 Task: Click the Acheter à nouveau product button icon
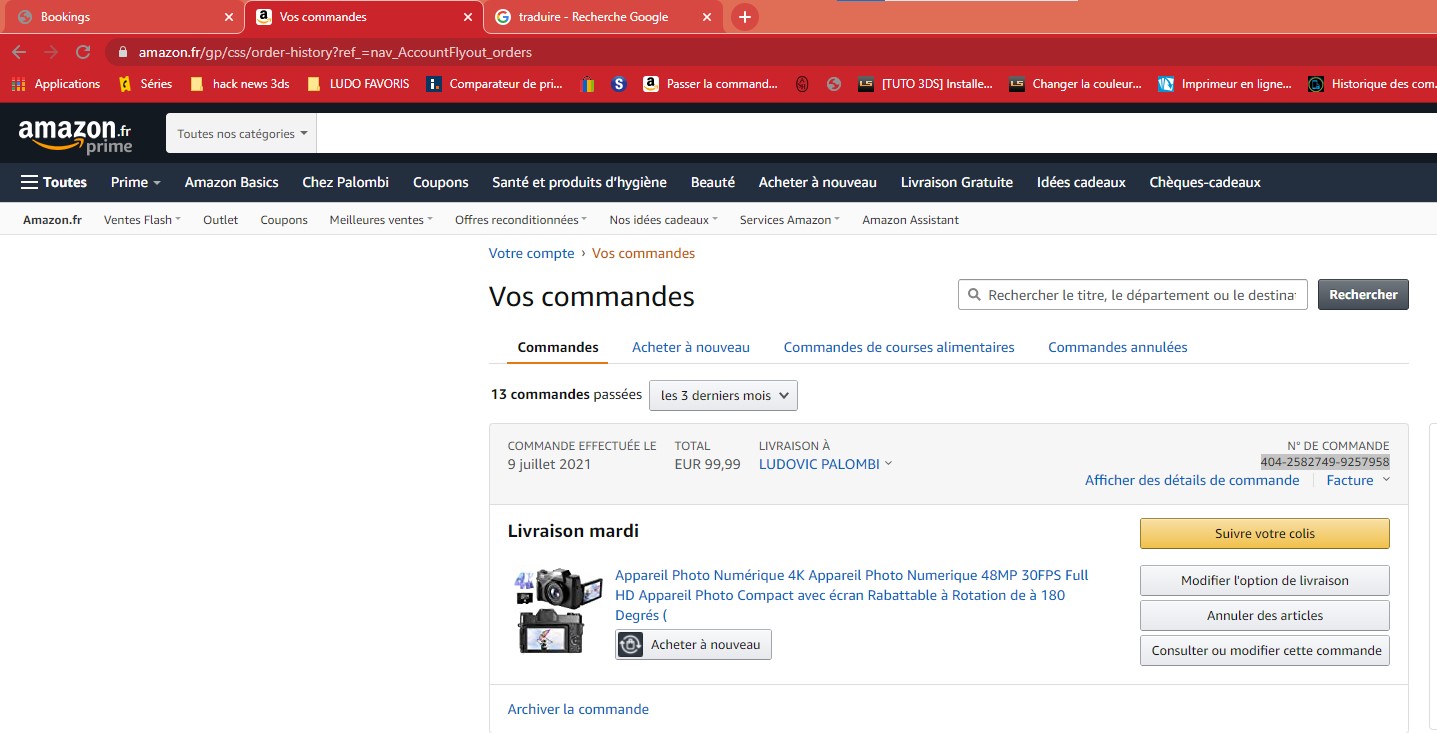pos(631,645)
